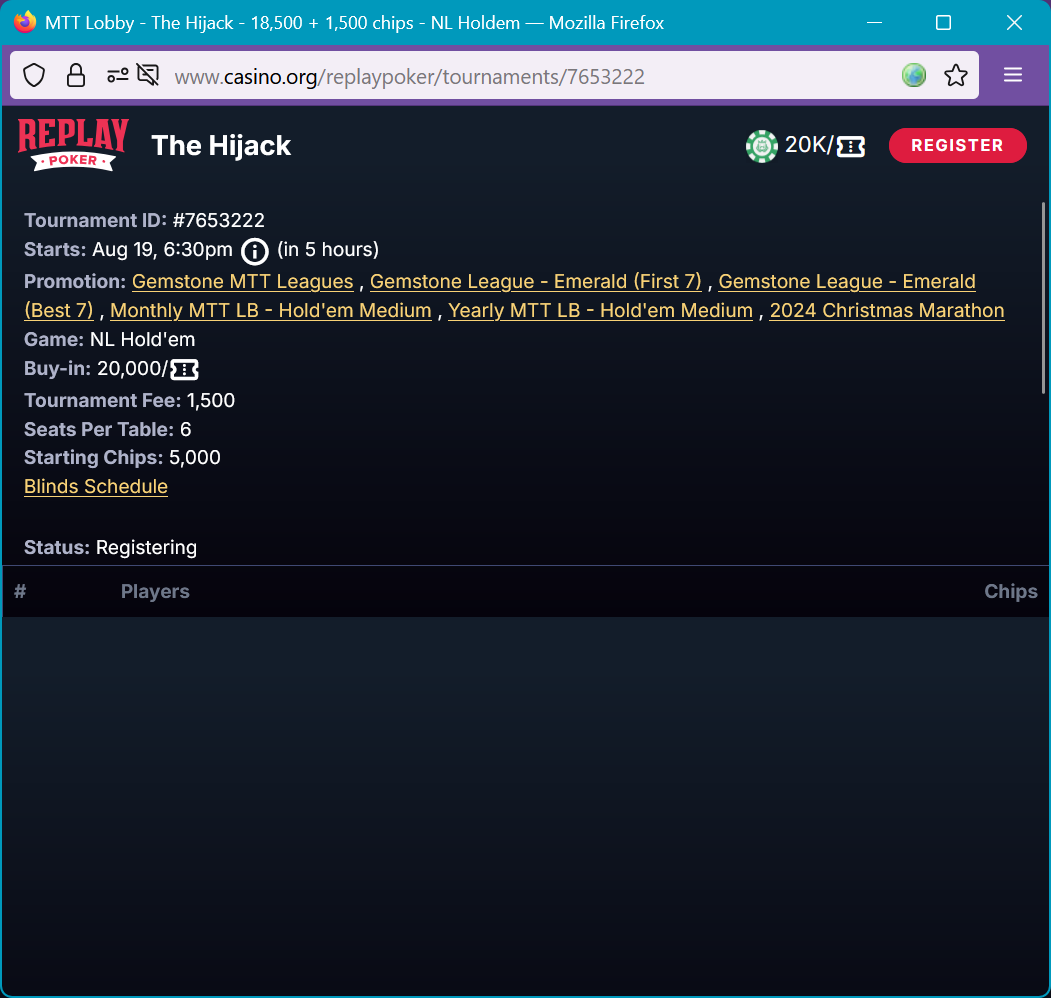Click the Chips column header
1051x998 pixels.
pyautogui.click(x=1011, y=591)
